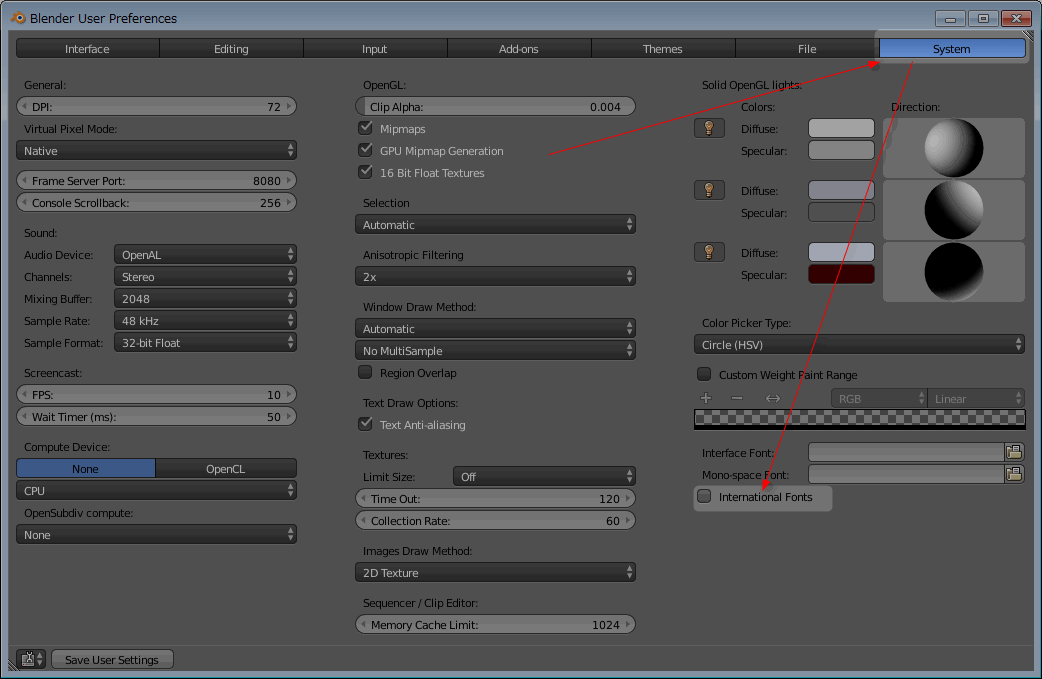Toggle Text Anti-aliasing checkbox
The width and height of the screenshot is (1042, 679).
pyautogui.click(x=365, y=424)
